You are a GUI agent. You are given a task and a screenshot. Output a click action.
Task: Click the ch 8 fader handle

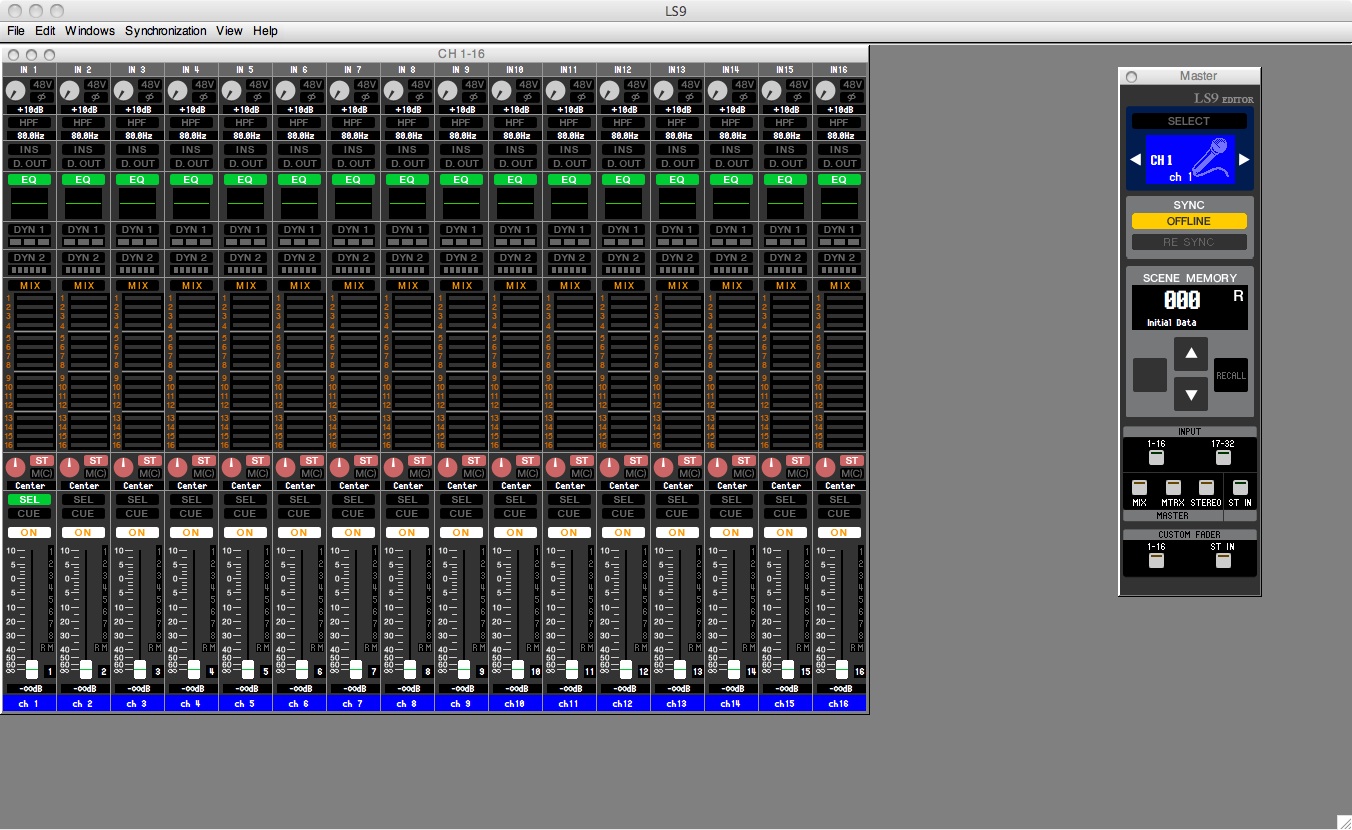(409, 669)
